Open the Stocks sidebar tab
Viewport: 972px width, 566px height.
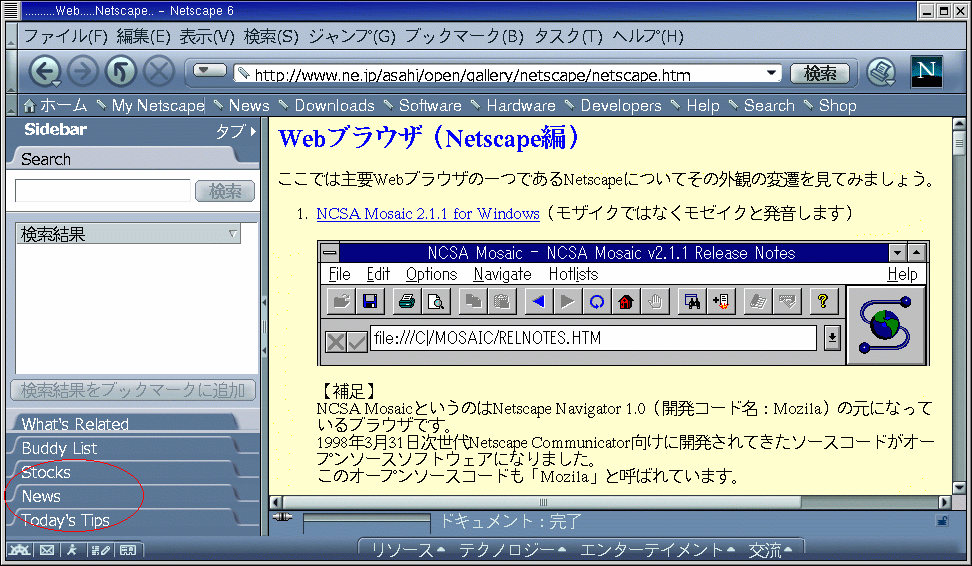tap(124, 472)
